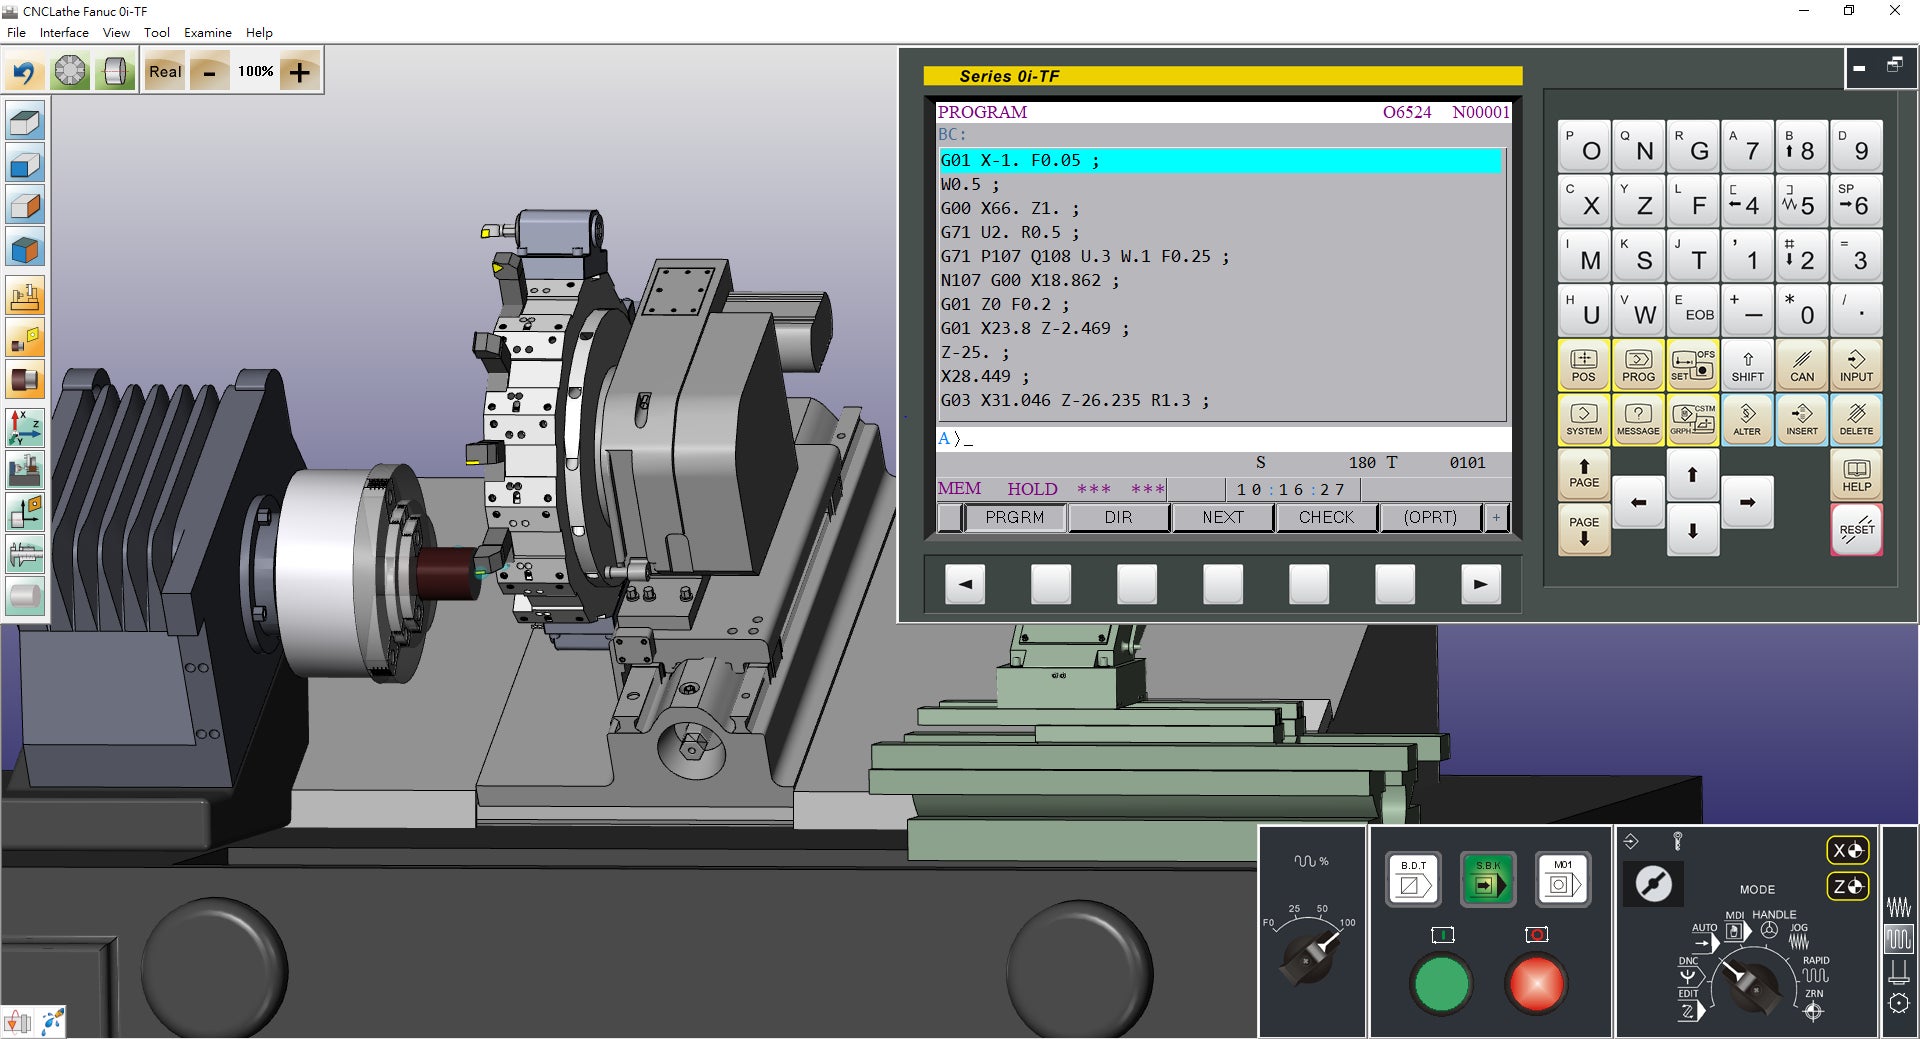
Task: Show the workpiece and insert view icon
Action: [25, 339]
